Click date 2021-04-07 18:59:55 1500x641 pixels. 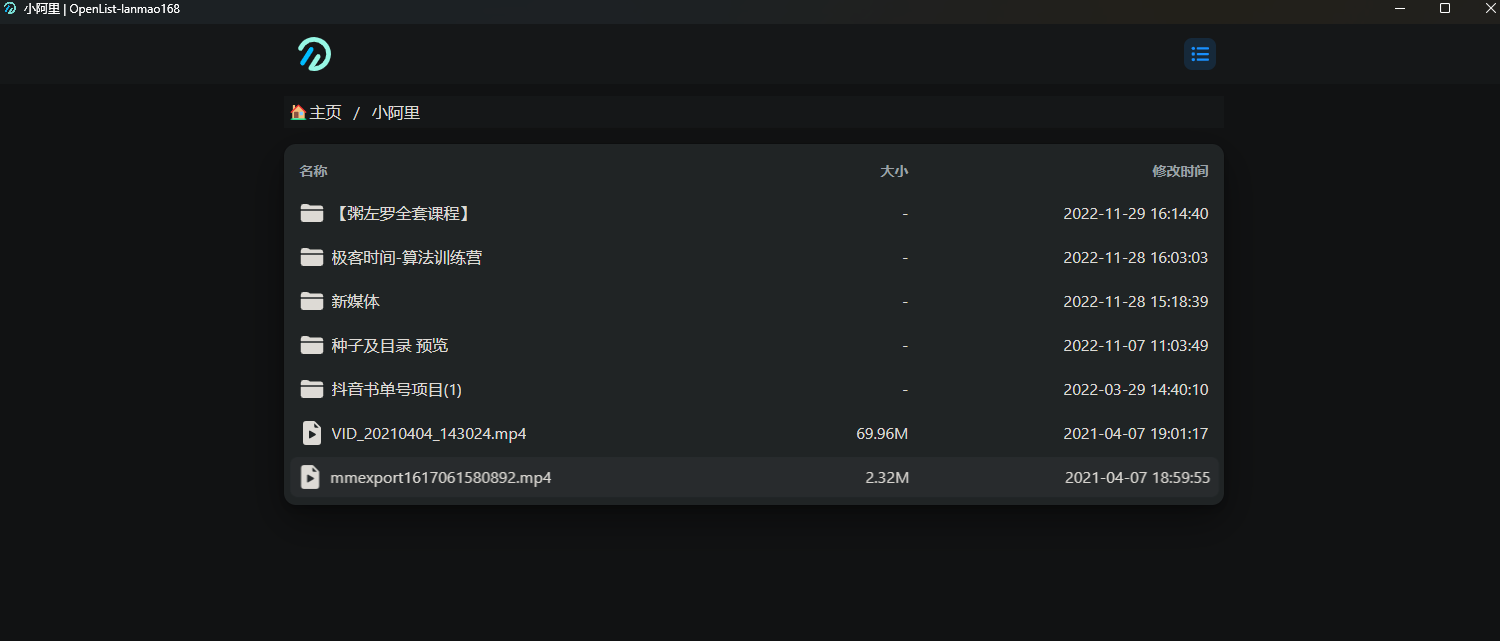(x=1138, y=477)
